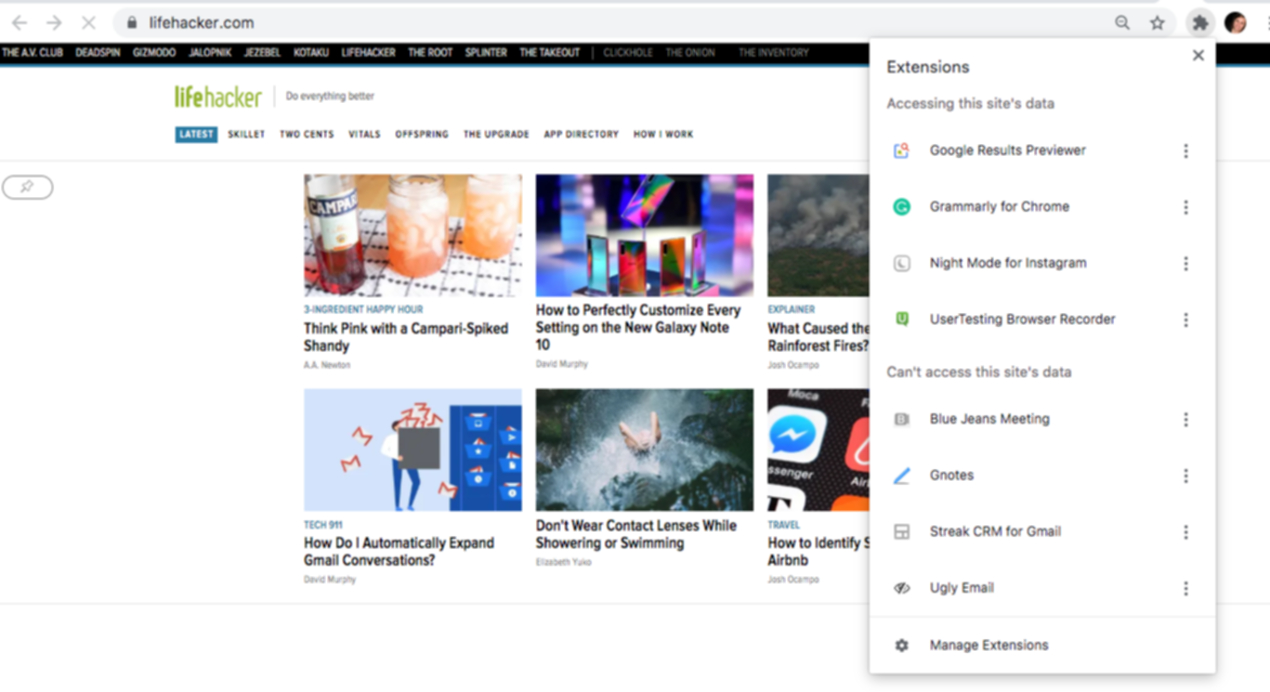
Task: Open Don't Wear Contact Lenses headline
Action: pyautogui.click(x=636, y=534)
